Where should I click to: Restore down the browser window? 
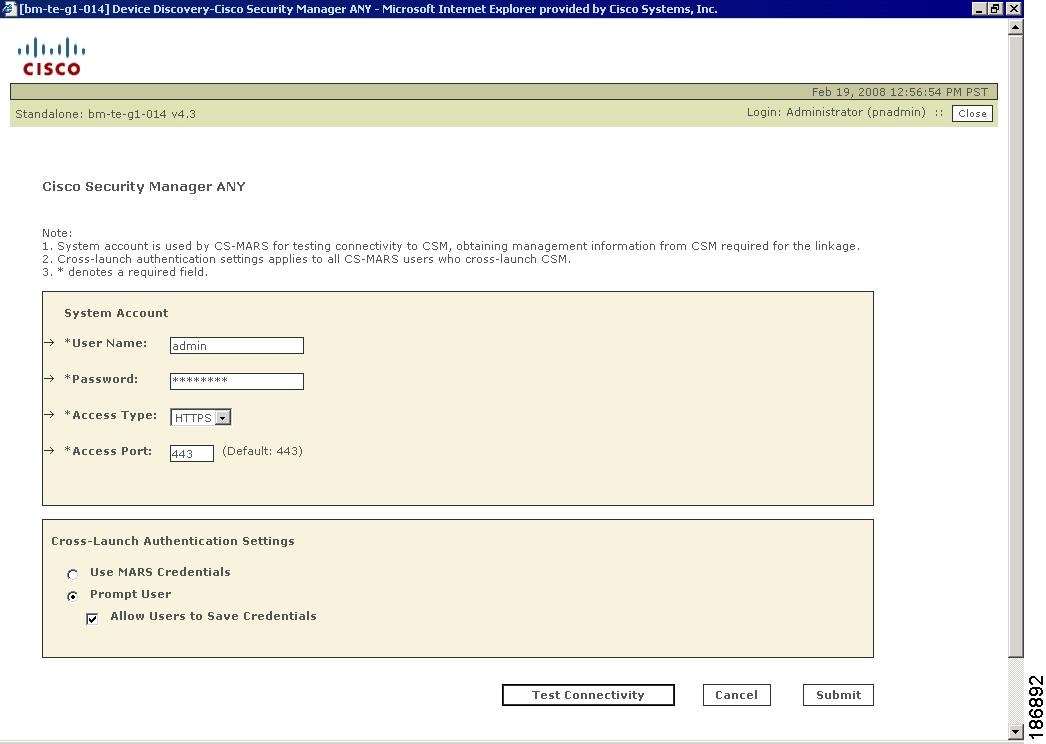click(995, 9)
